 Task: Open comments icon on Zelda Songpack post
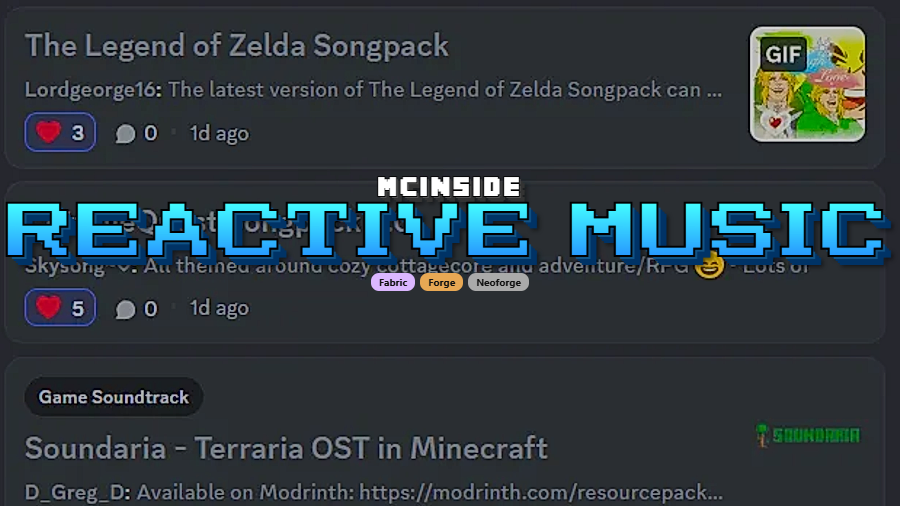click(125, 133)
